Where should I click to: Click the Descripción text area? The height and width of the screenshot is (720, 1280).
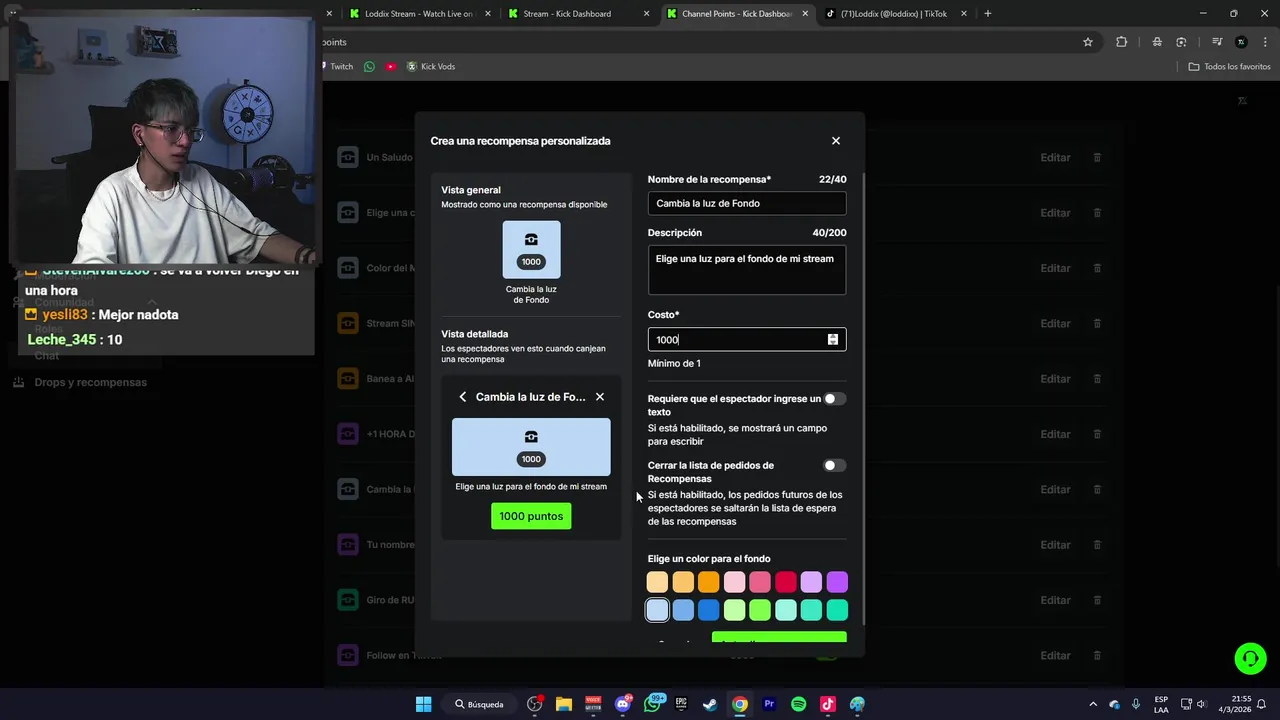tap(747, 270)
